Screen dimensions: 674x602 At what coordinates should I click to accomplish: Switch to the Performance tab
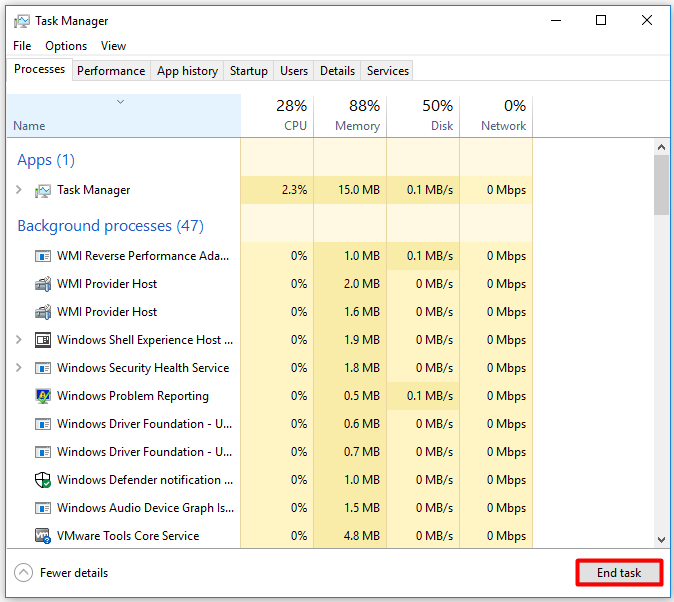pos(111,71)
